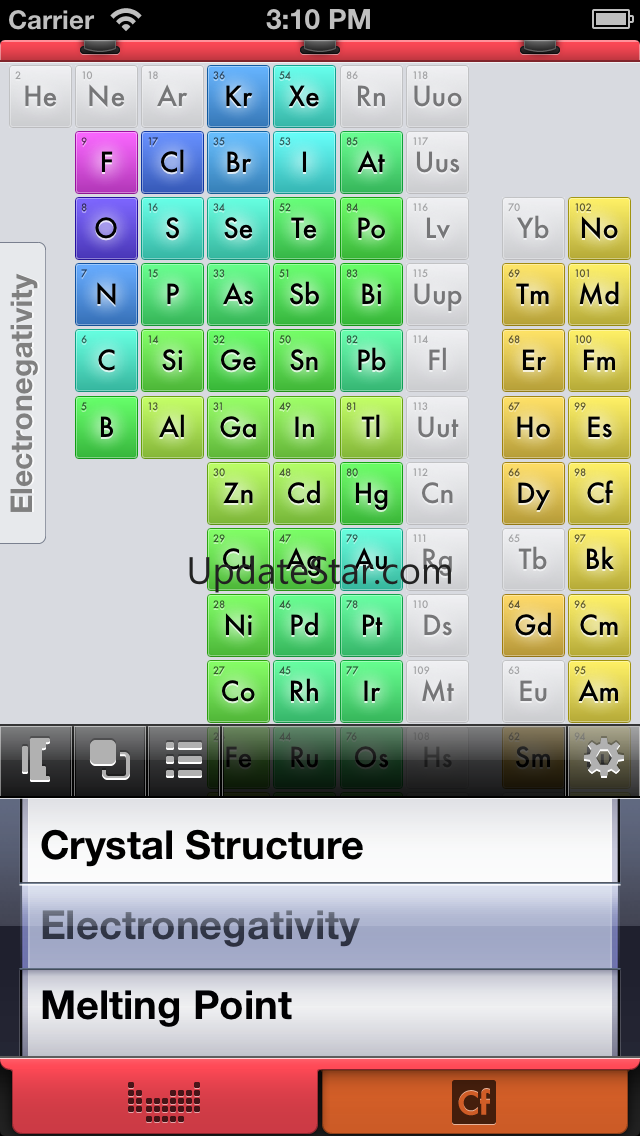Tap the Carbon (C) element tile

tap(106, 361)
